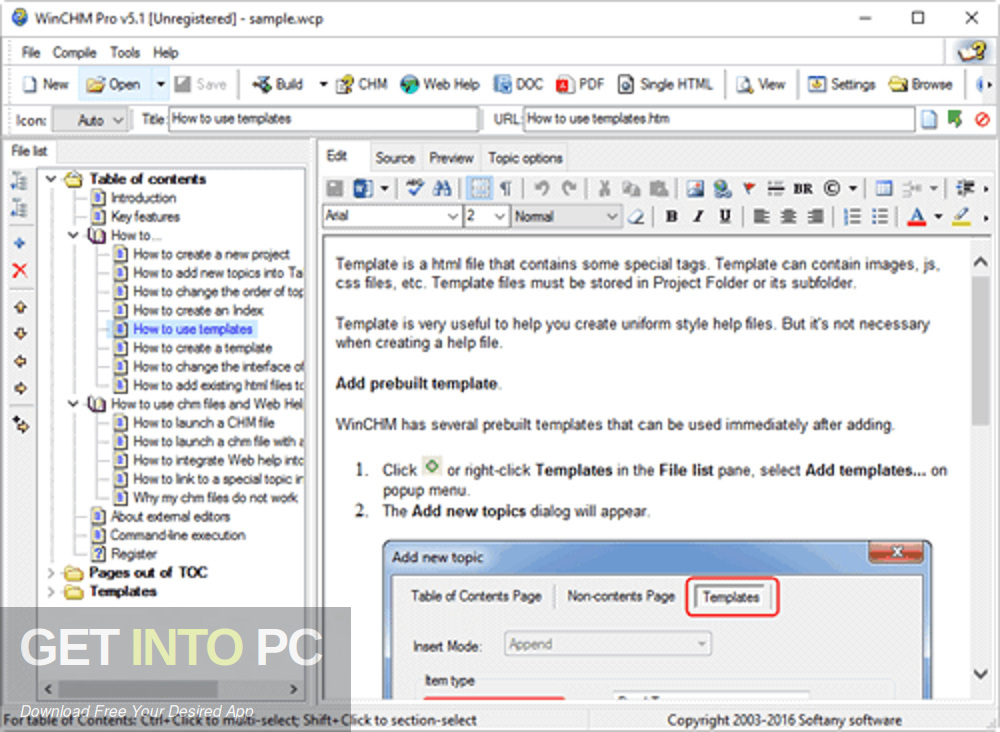Screen dimensions: 1000x732
Task: Move selected topic up with arrow icon
Action: 20,307
